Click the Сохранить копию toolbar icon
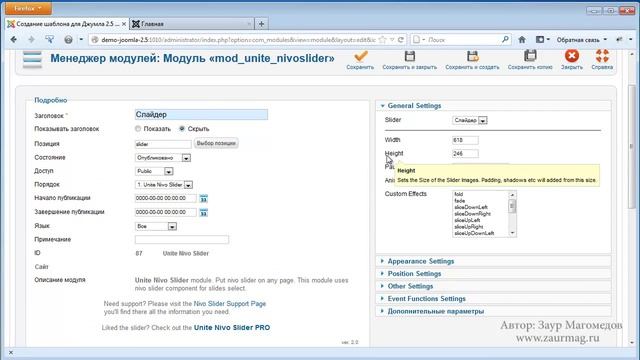This screenshot has width=640, height=360. (530, 56)
